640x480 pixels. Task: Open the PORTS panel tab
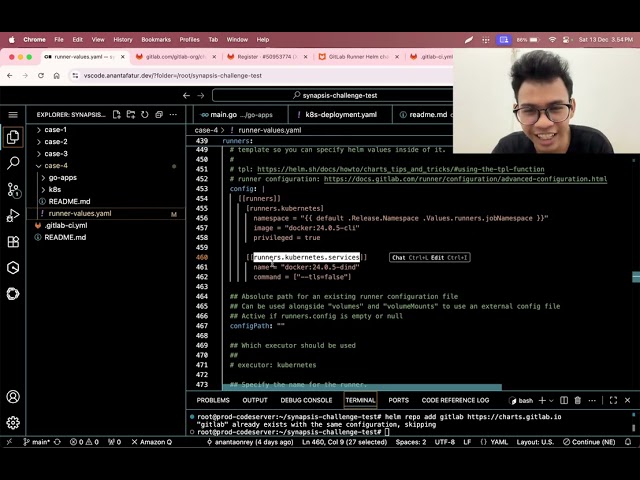click(399, 400)
